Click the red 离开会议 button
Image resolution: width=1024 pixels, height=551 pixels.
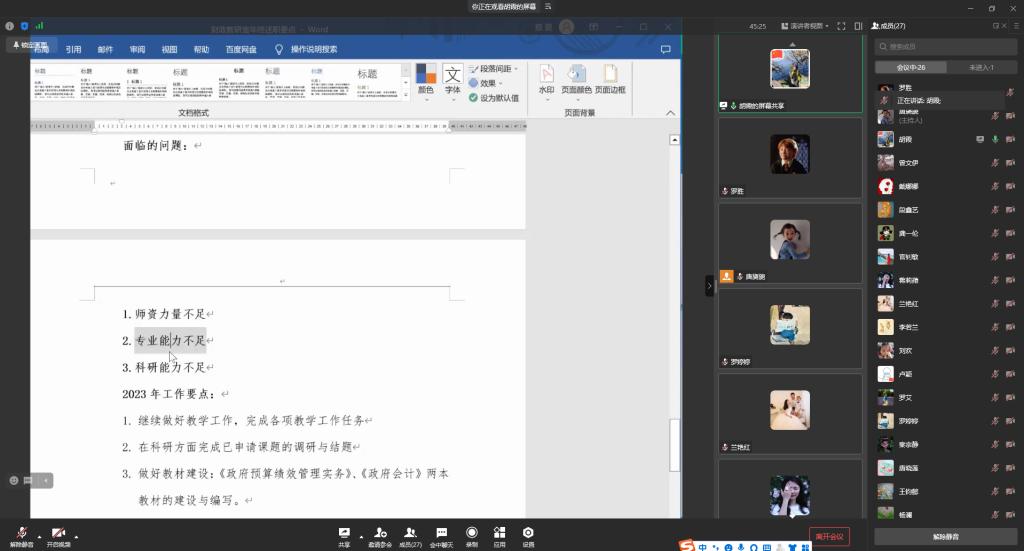click(829, 537)
